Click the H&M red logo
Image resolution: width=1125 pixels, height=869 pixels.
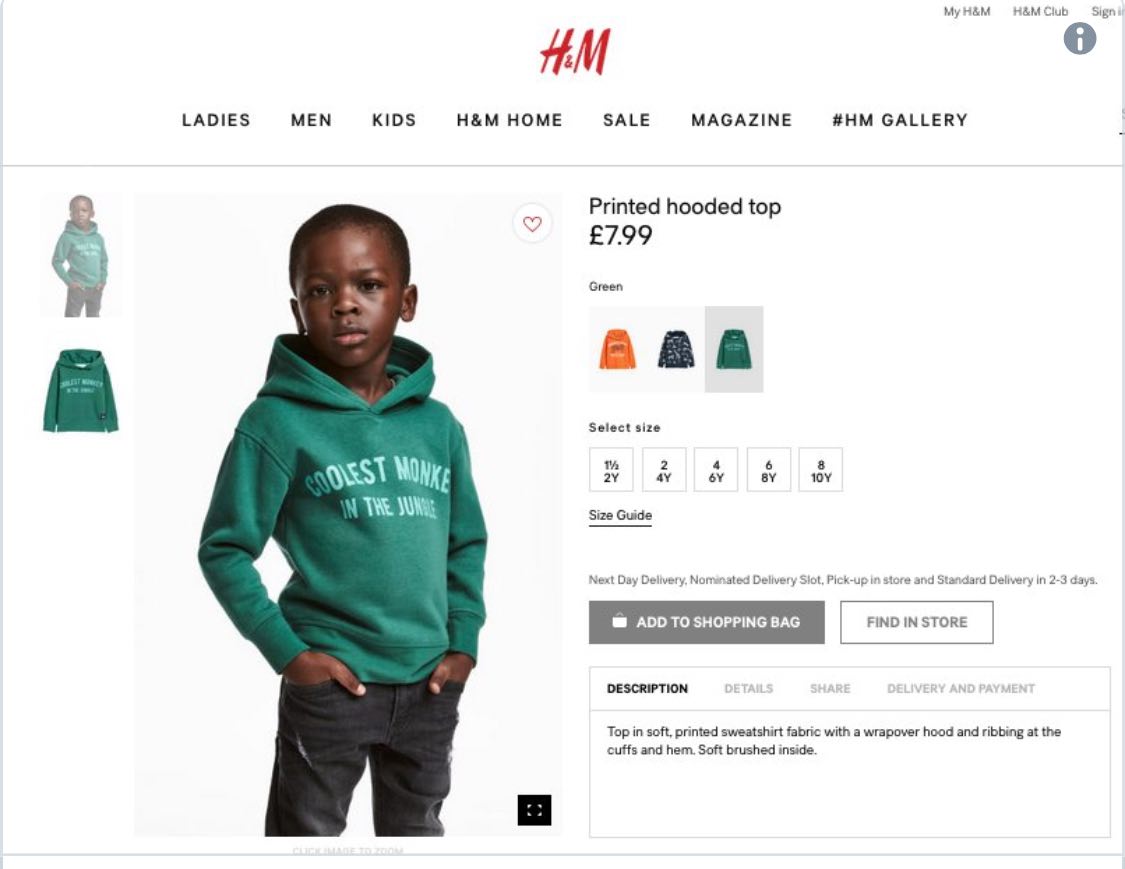(x=575, y=52)
